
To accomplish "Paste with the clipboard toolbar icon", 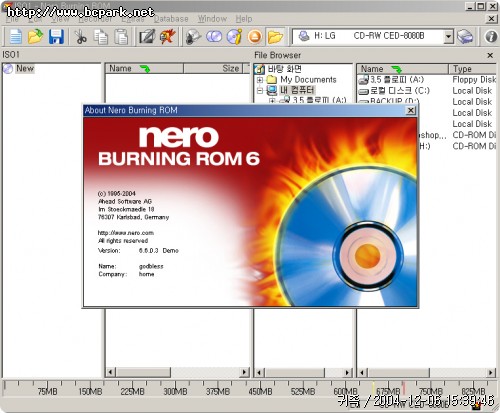I will coord(121,37).
